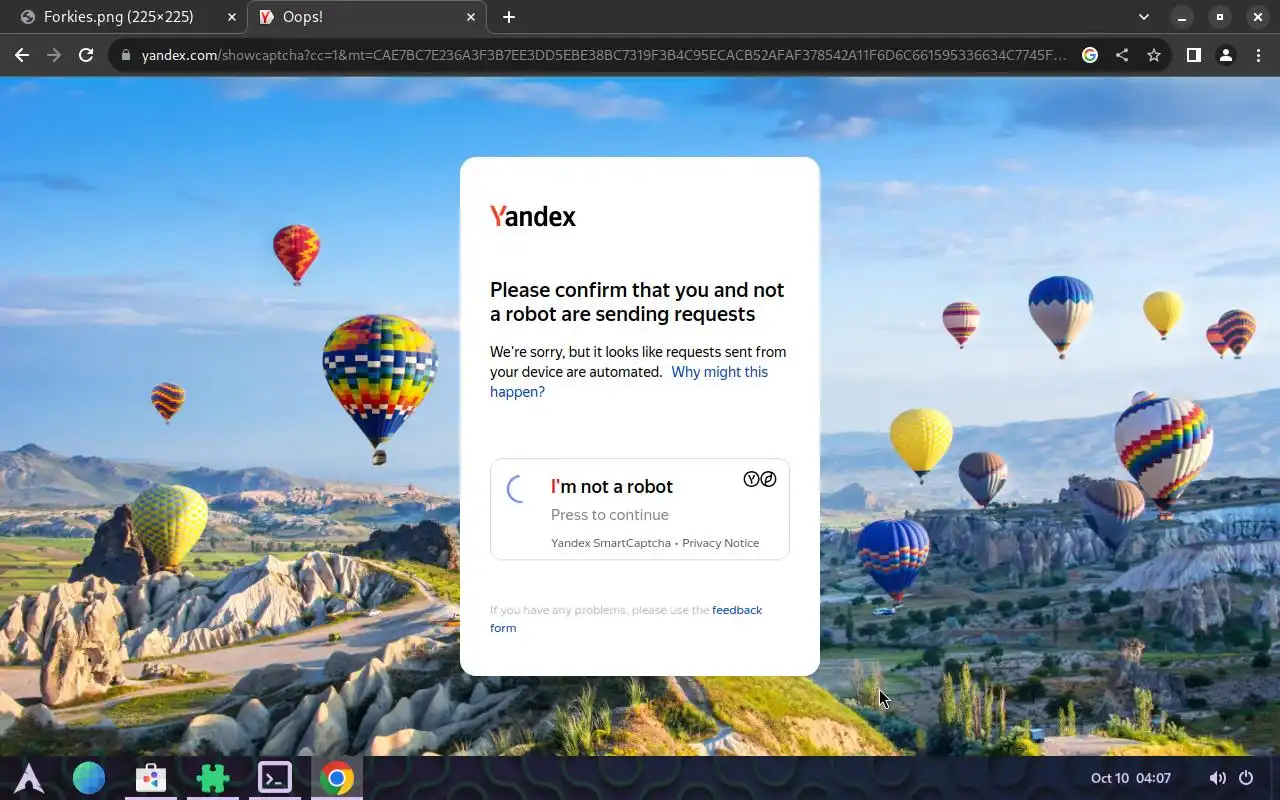Open the power menu icon
The image size is (1280, 800).
tap(1246, 778)
